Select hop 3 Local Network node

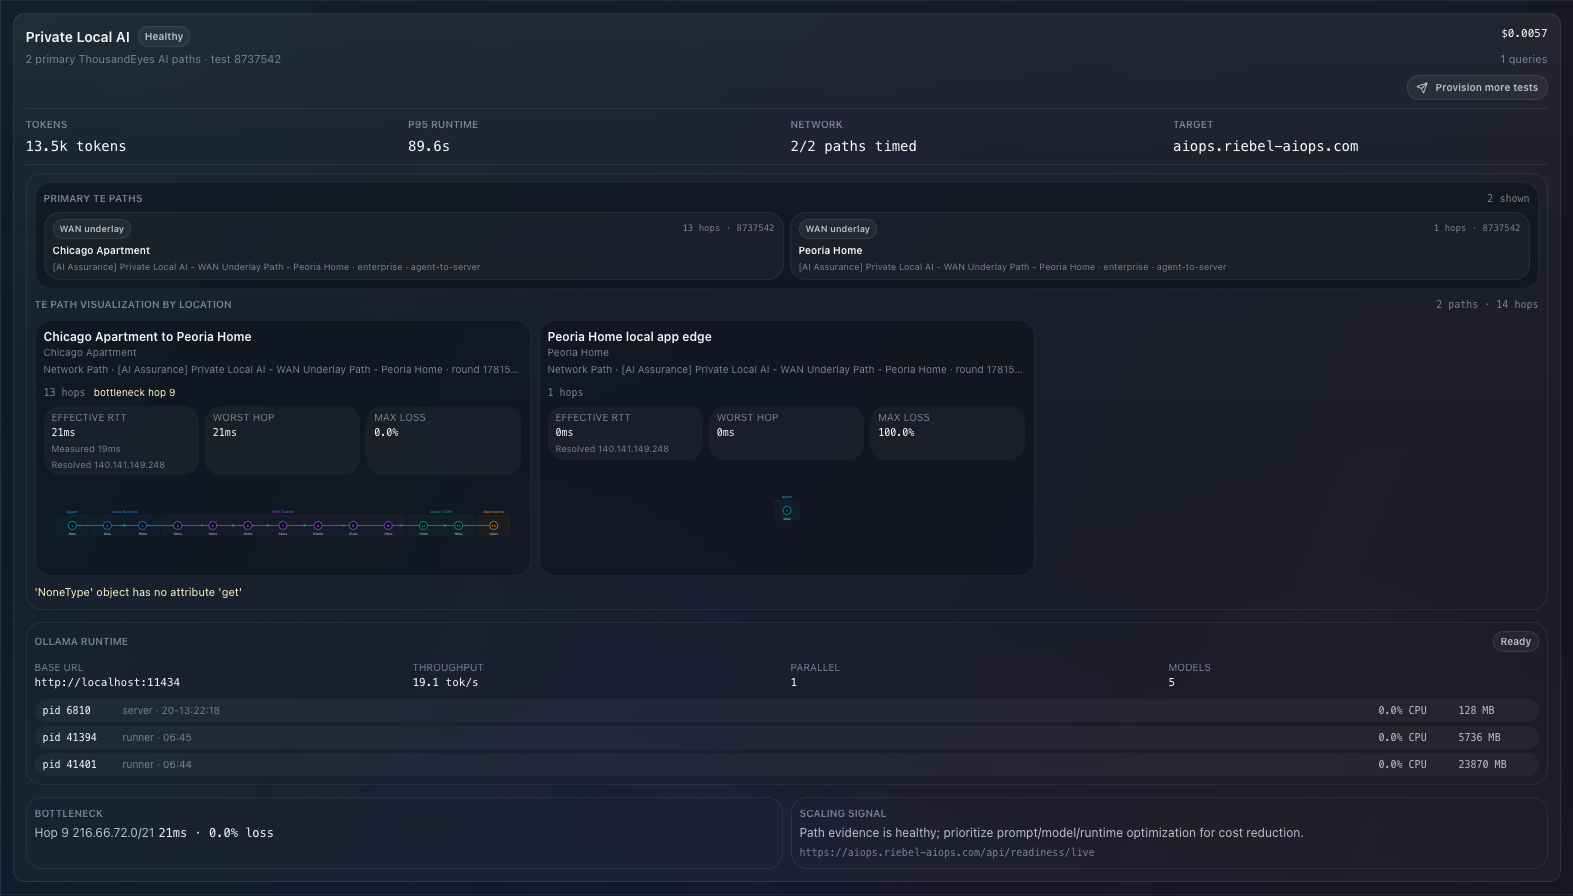(x=142, y=525)
